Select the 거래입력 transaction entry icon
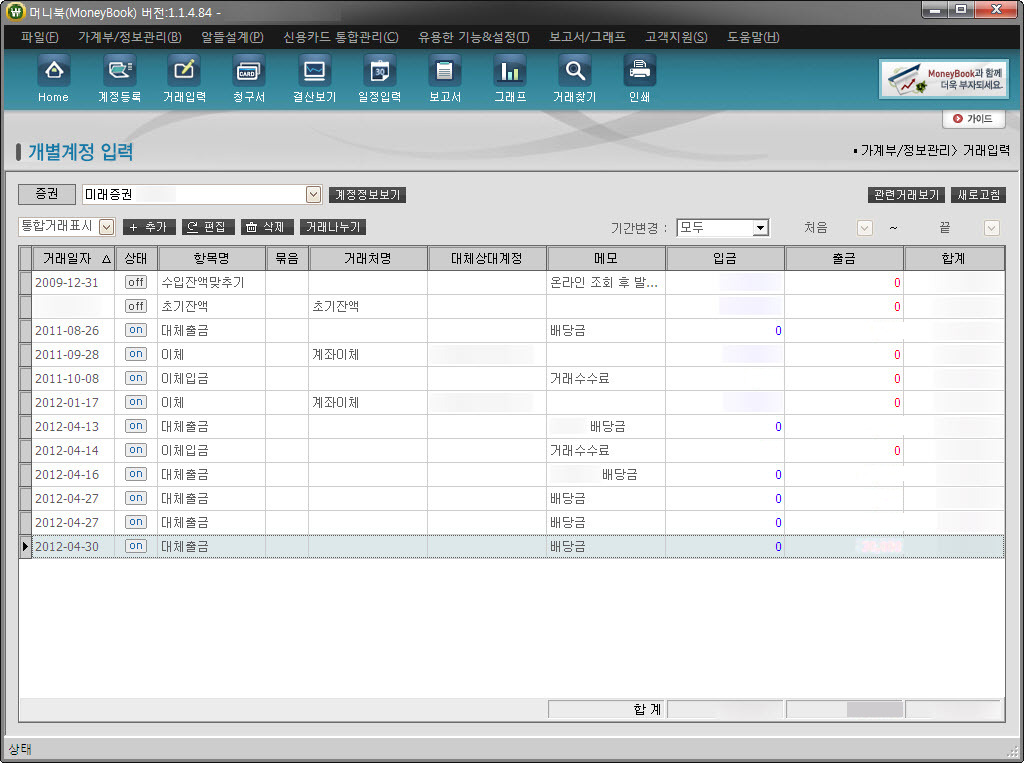Viewport: 1024px width, 763px height. 184,72
